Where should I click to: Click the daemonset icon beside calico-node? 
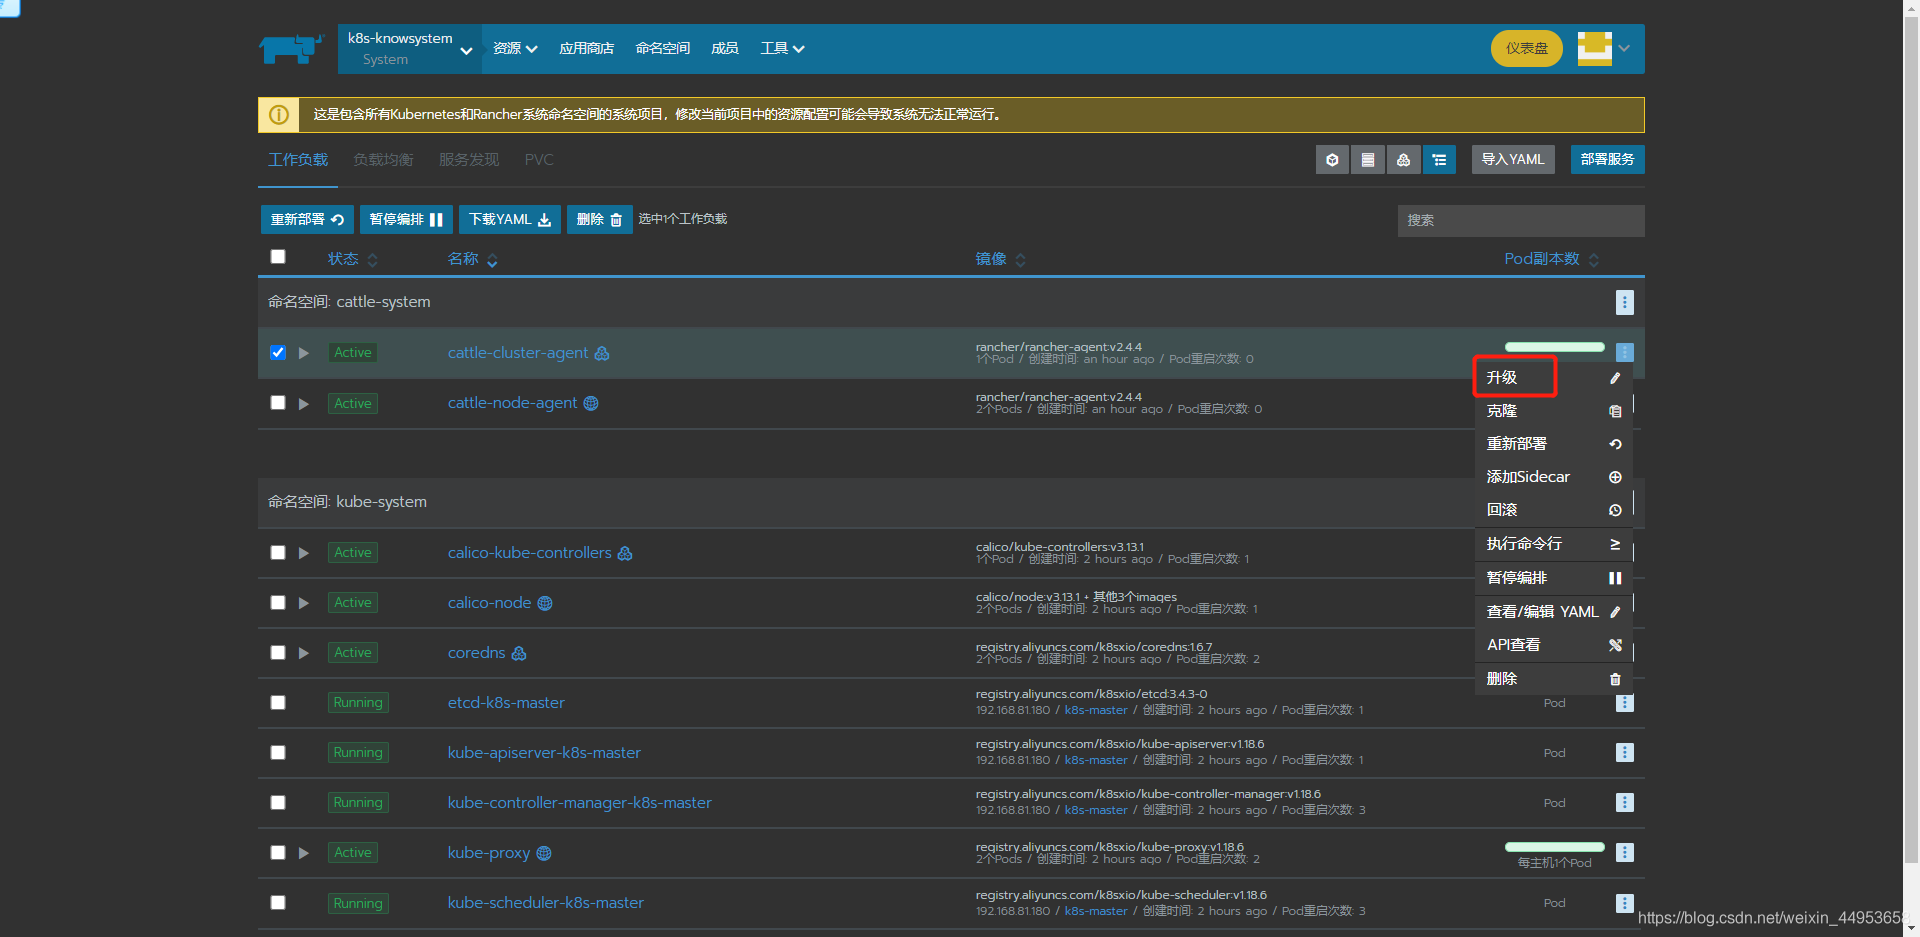[545, 603]
